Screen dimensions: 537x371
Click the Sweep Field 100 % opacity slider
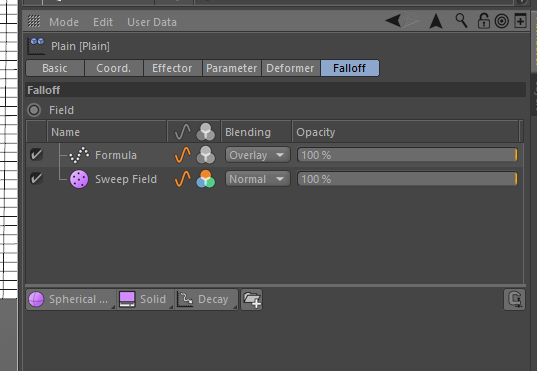[407, 179]
